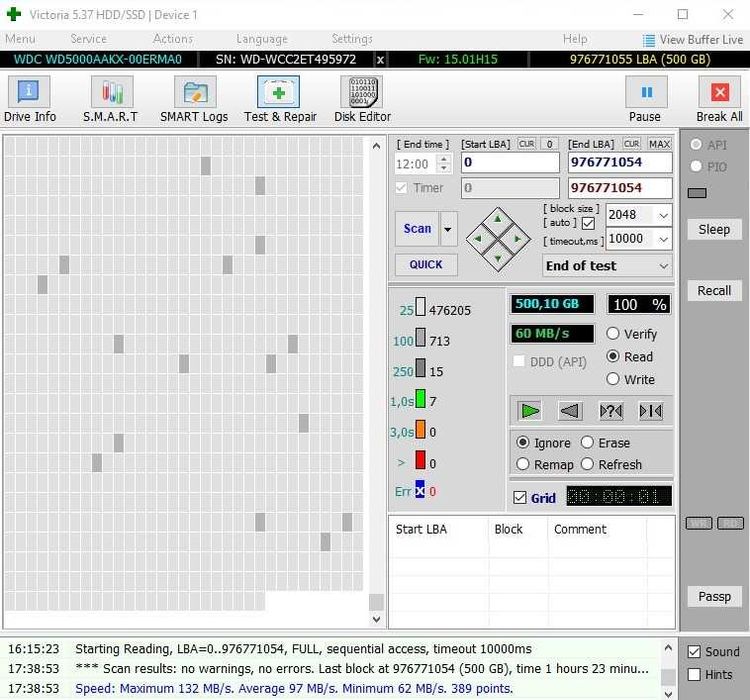Click the white 25 ms block swatch
750x700 pixels.
tap(420, 307)
